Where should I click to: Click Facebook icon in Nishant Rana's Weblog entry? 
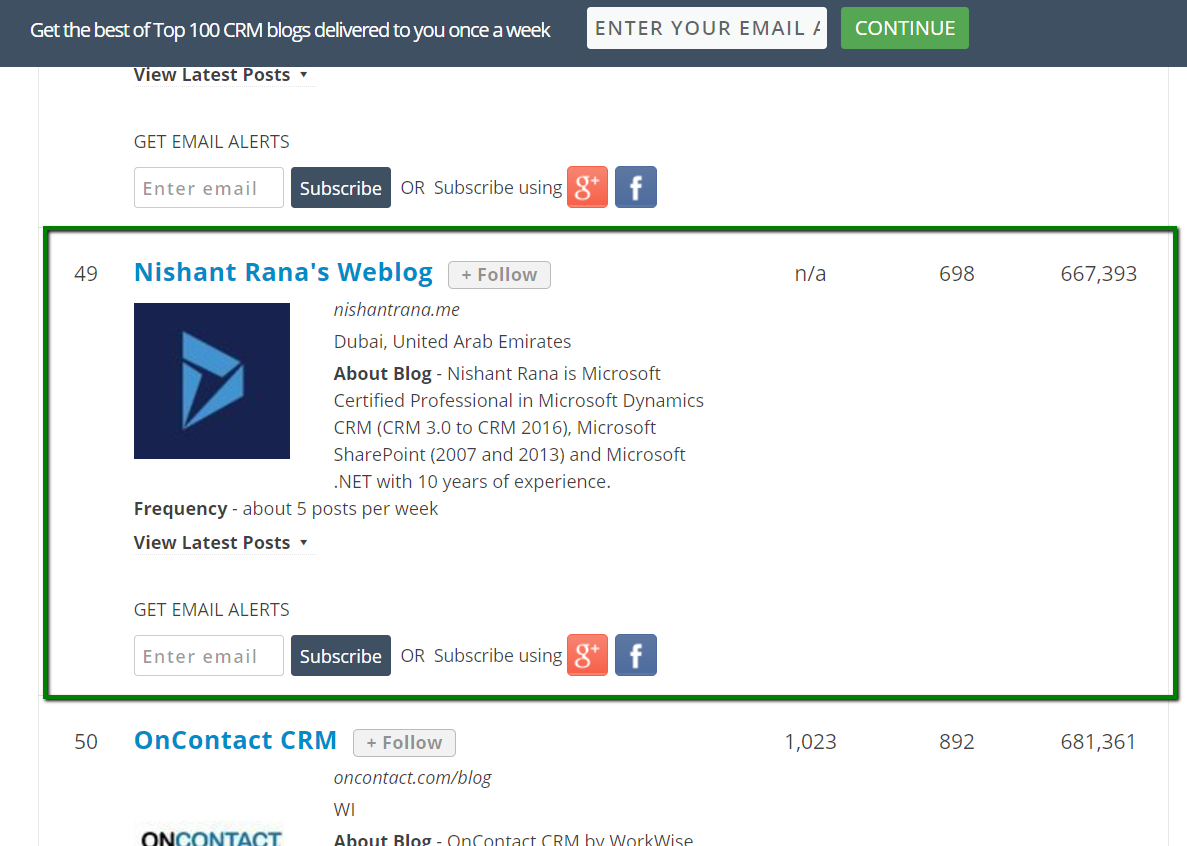coord(635,656)
